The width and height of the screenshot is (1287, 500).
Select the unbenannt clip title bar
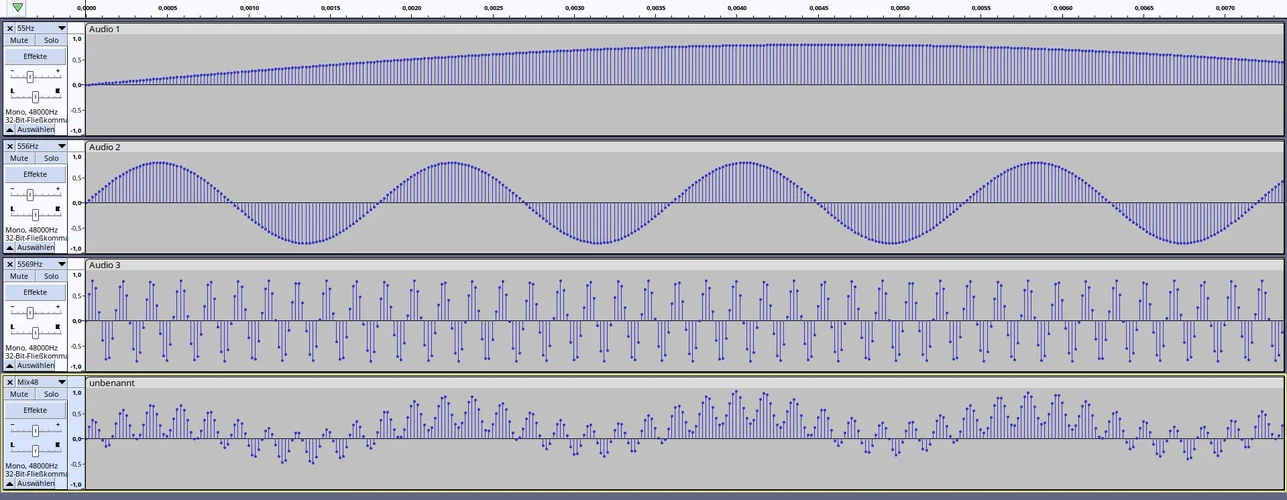684,383
